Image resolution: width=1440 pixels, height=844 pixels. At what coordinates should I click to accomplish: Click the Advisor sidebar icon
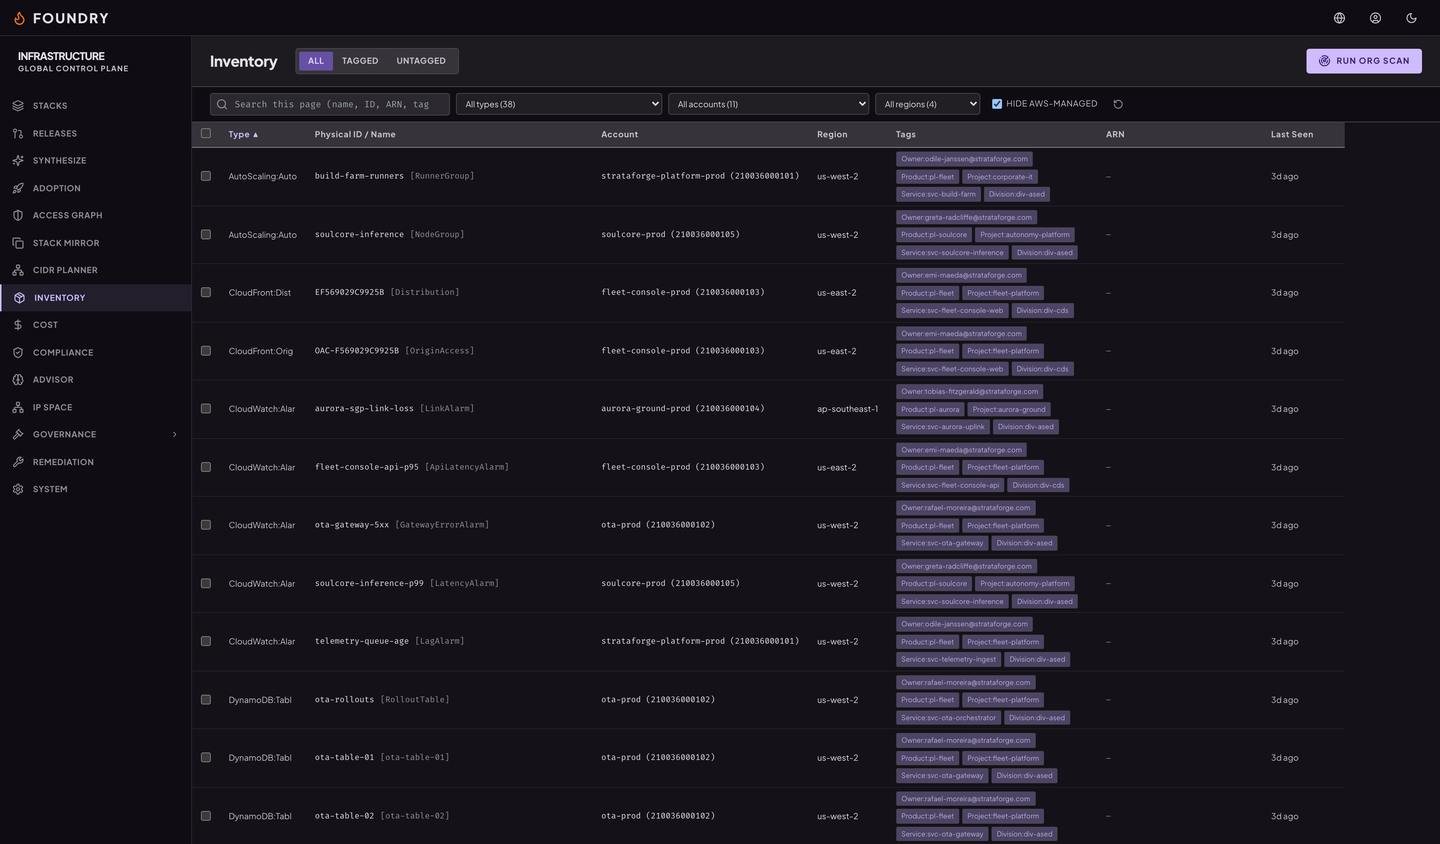18,380
